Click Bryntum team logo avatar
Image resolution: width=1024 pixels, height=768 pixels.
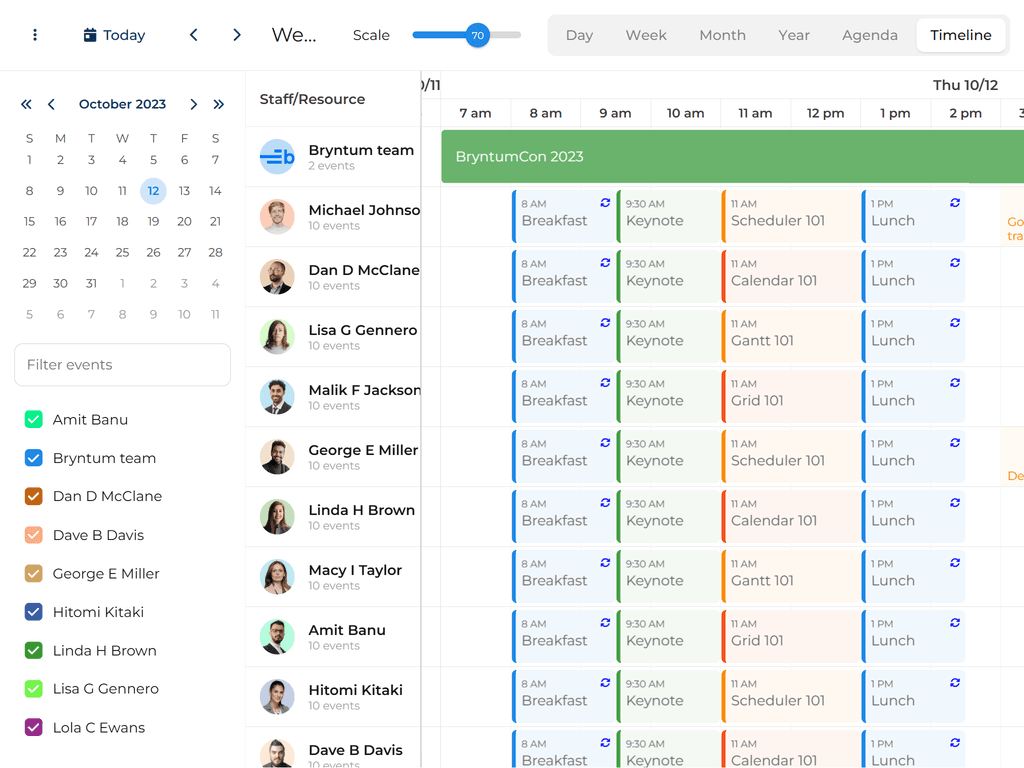pos(277,157)
